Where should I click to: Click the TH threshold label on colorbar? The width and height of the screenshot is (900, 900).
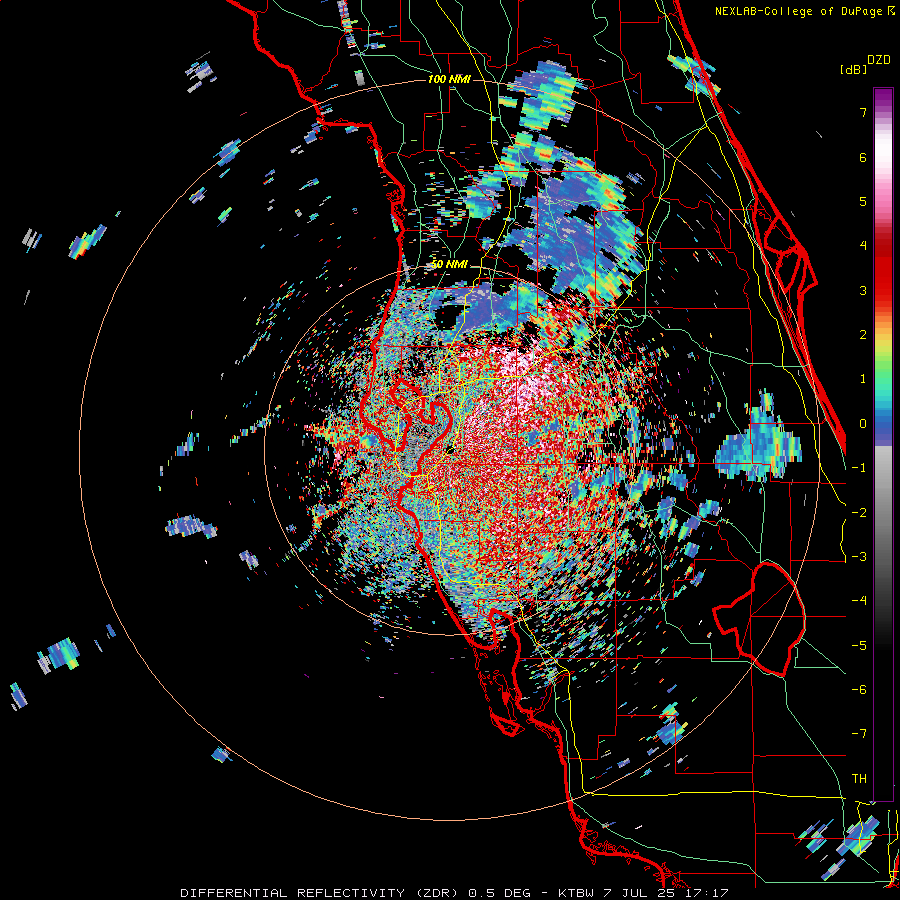point(859,779)
